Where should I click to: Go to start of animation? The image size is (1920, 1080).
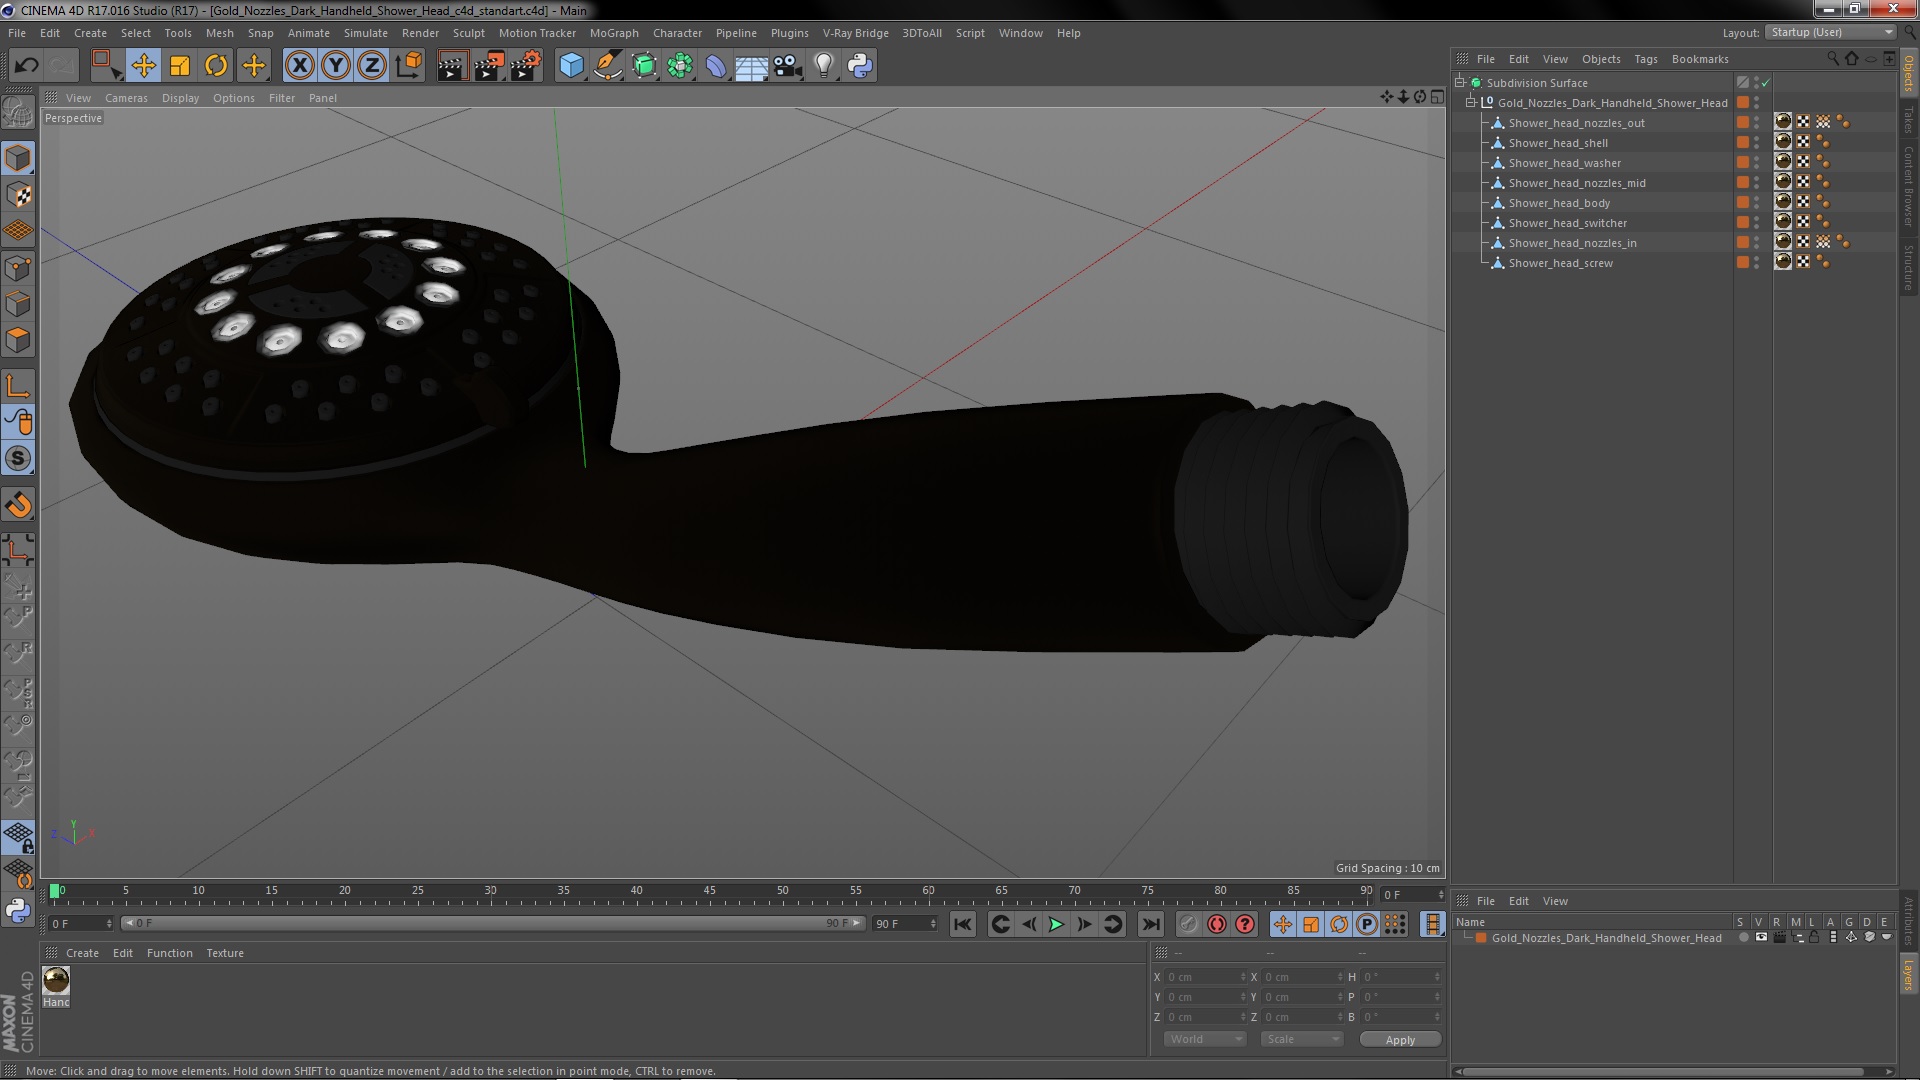[962, 924]
